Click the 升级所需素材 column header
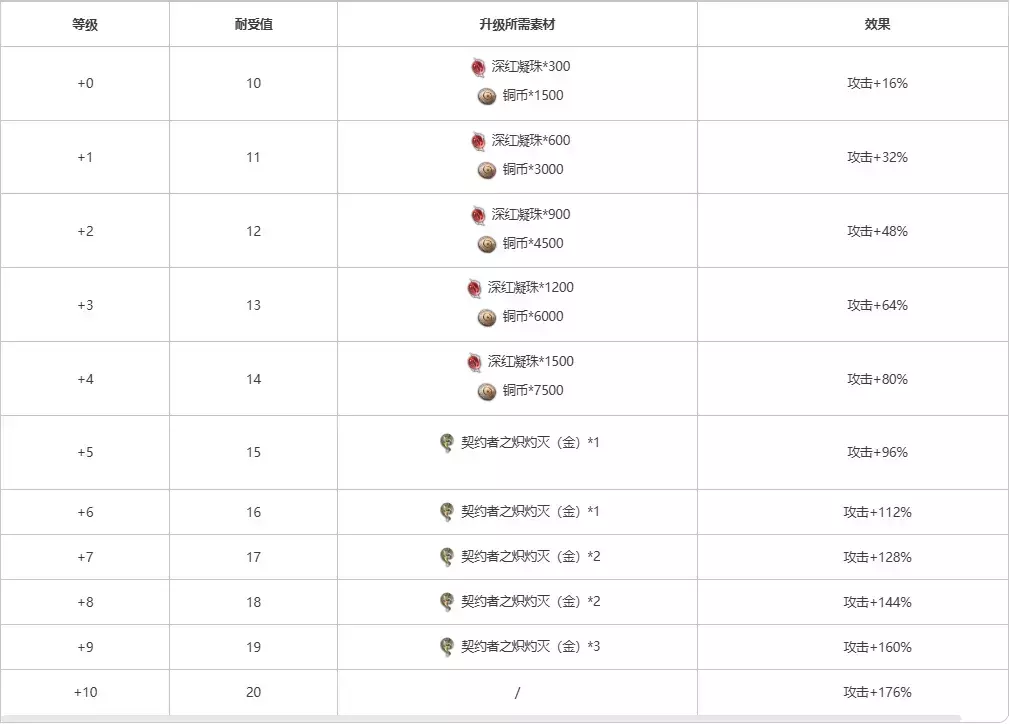The image size is (1010, 724). click(x=517, y=24)
